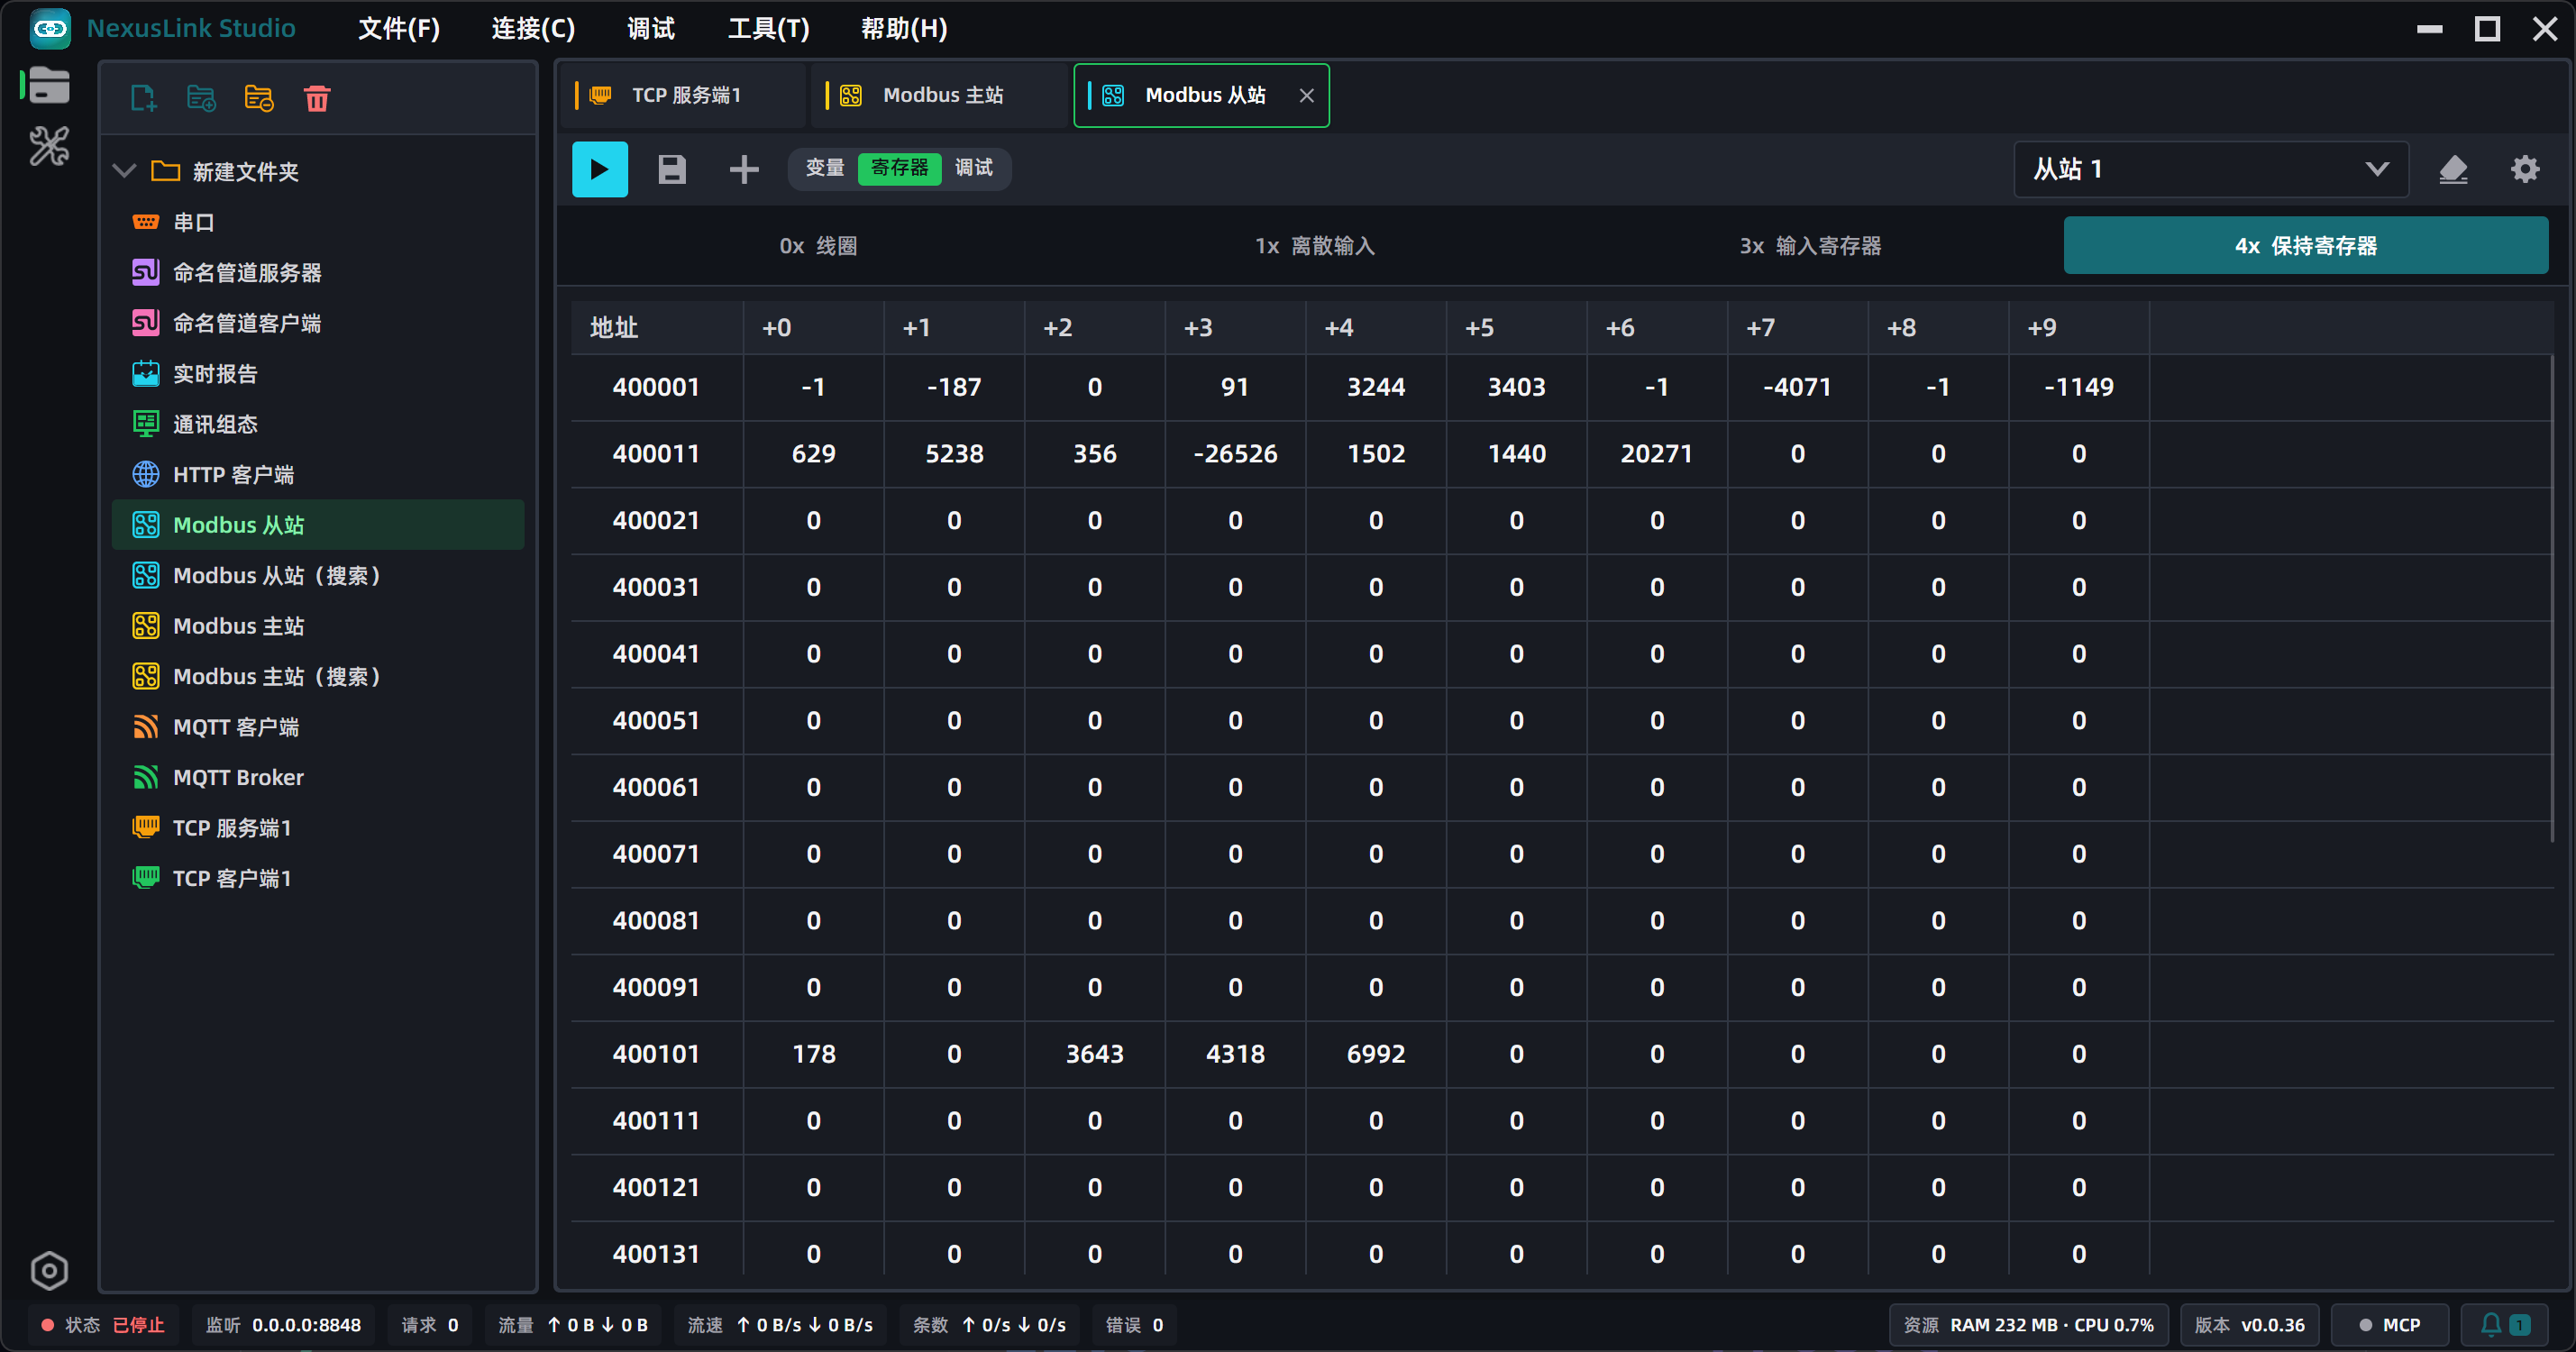Image resolution: width=2576 pixels, height=1352 pixels.
Task: Click the 错误 0 status item
Action: click(1134, 1325)
